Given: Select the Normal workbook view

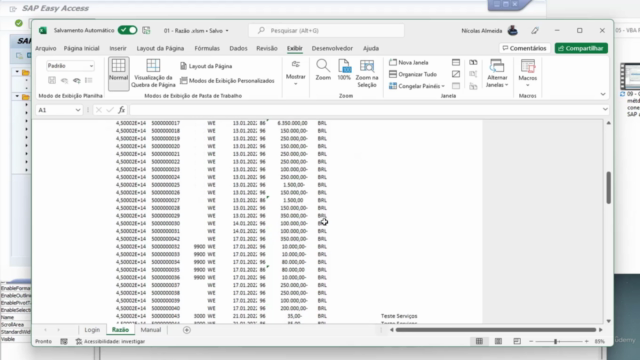Looking at the screenshot, I should (118, 73).
